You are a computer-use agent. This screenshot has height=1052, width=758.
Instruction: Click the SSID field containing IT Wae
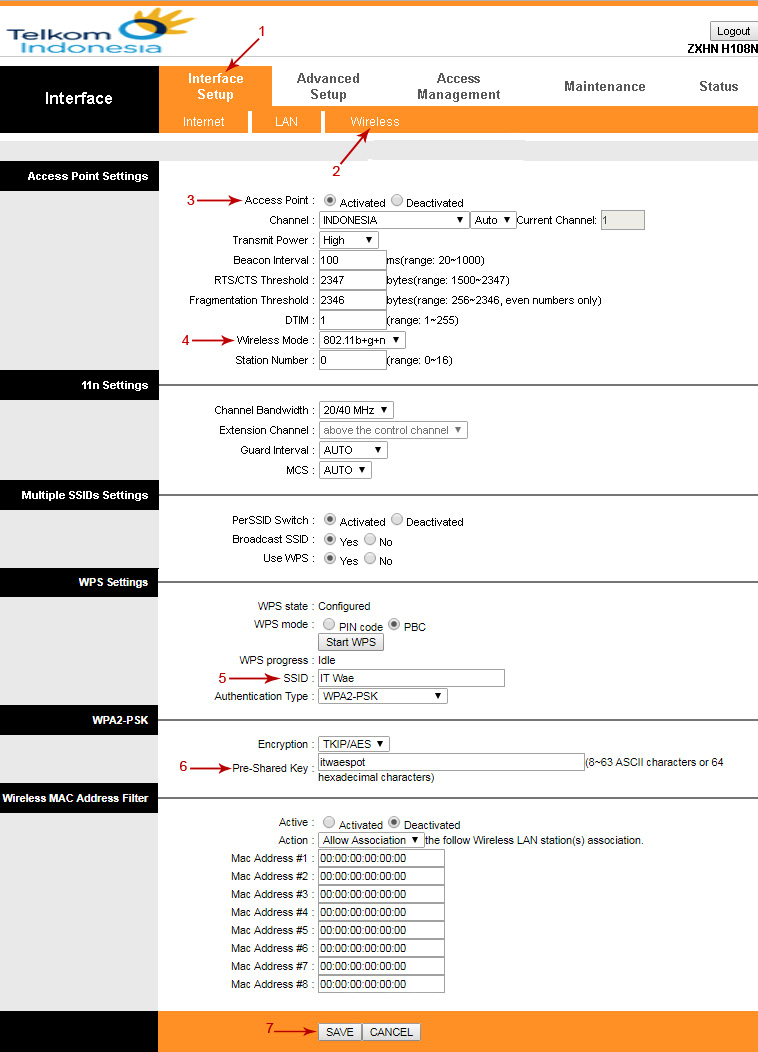click(411, 678)
